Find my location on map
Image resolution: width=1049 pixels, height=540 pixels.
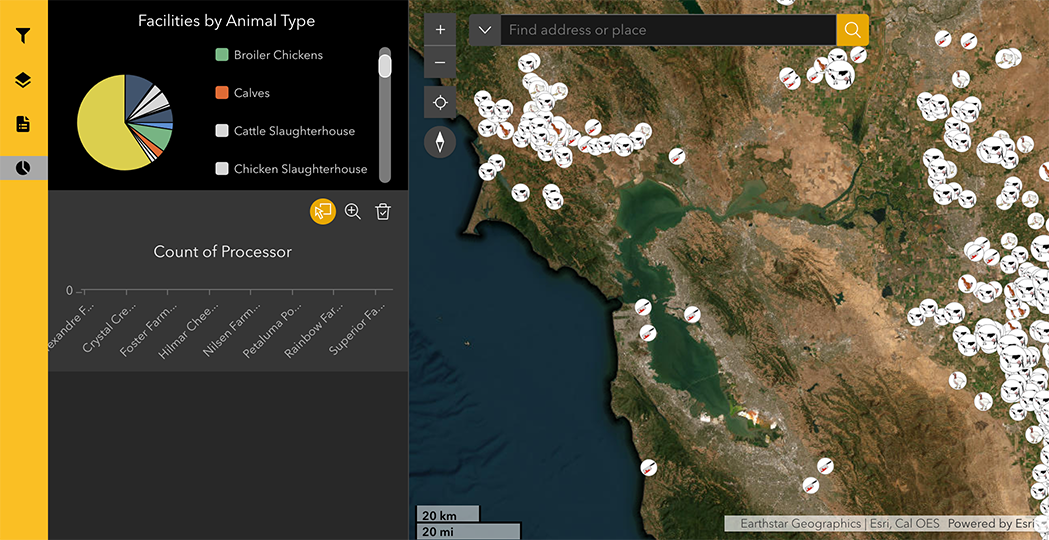pos(440,102)
